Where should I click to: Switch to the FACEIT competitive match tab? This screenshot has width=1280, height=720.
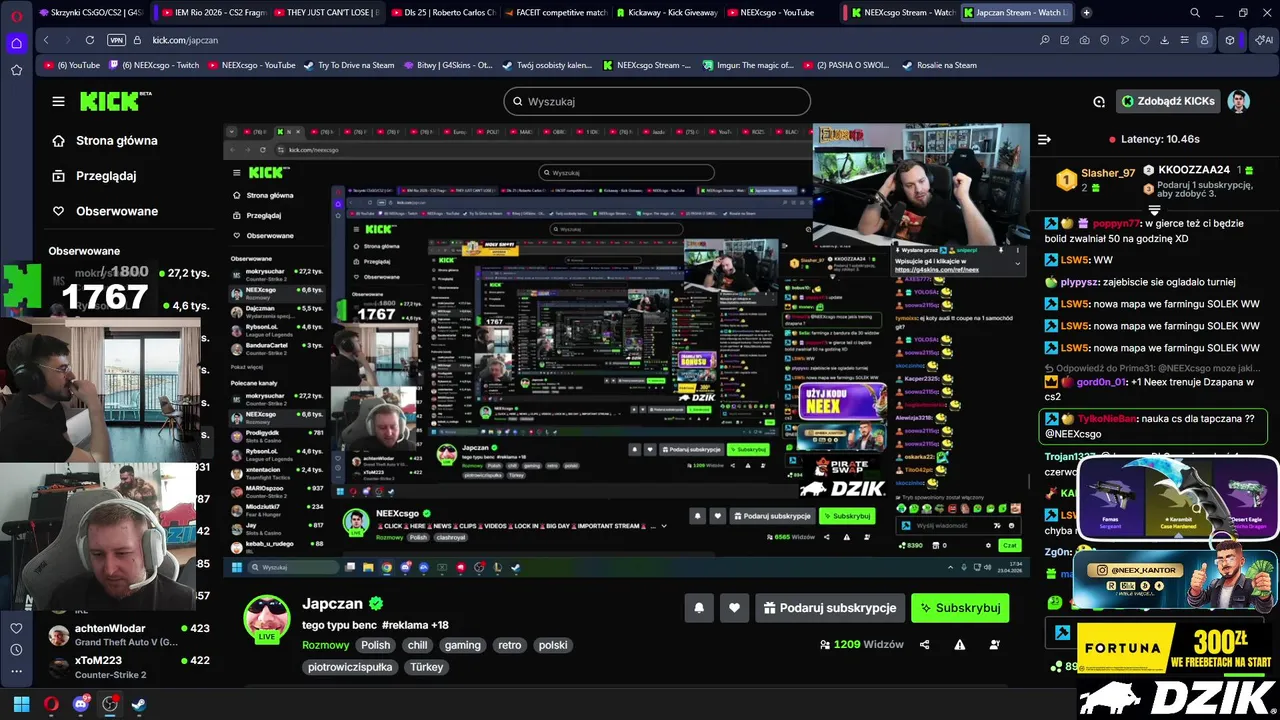[x=556, y=13]
